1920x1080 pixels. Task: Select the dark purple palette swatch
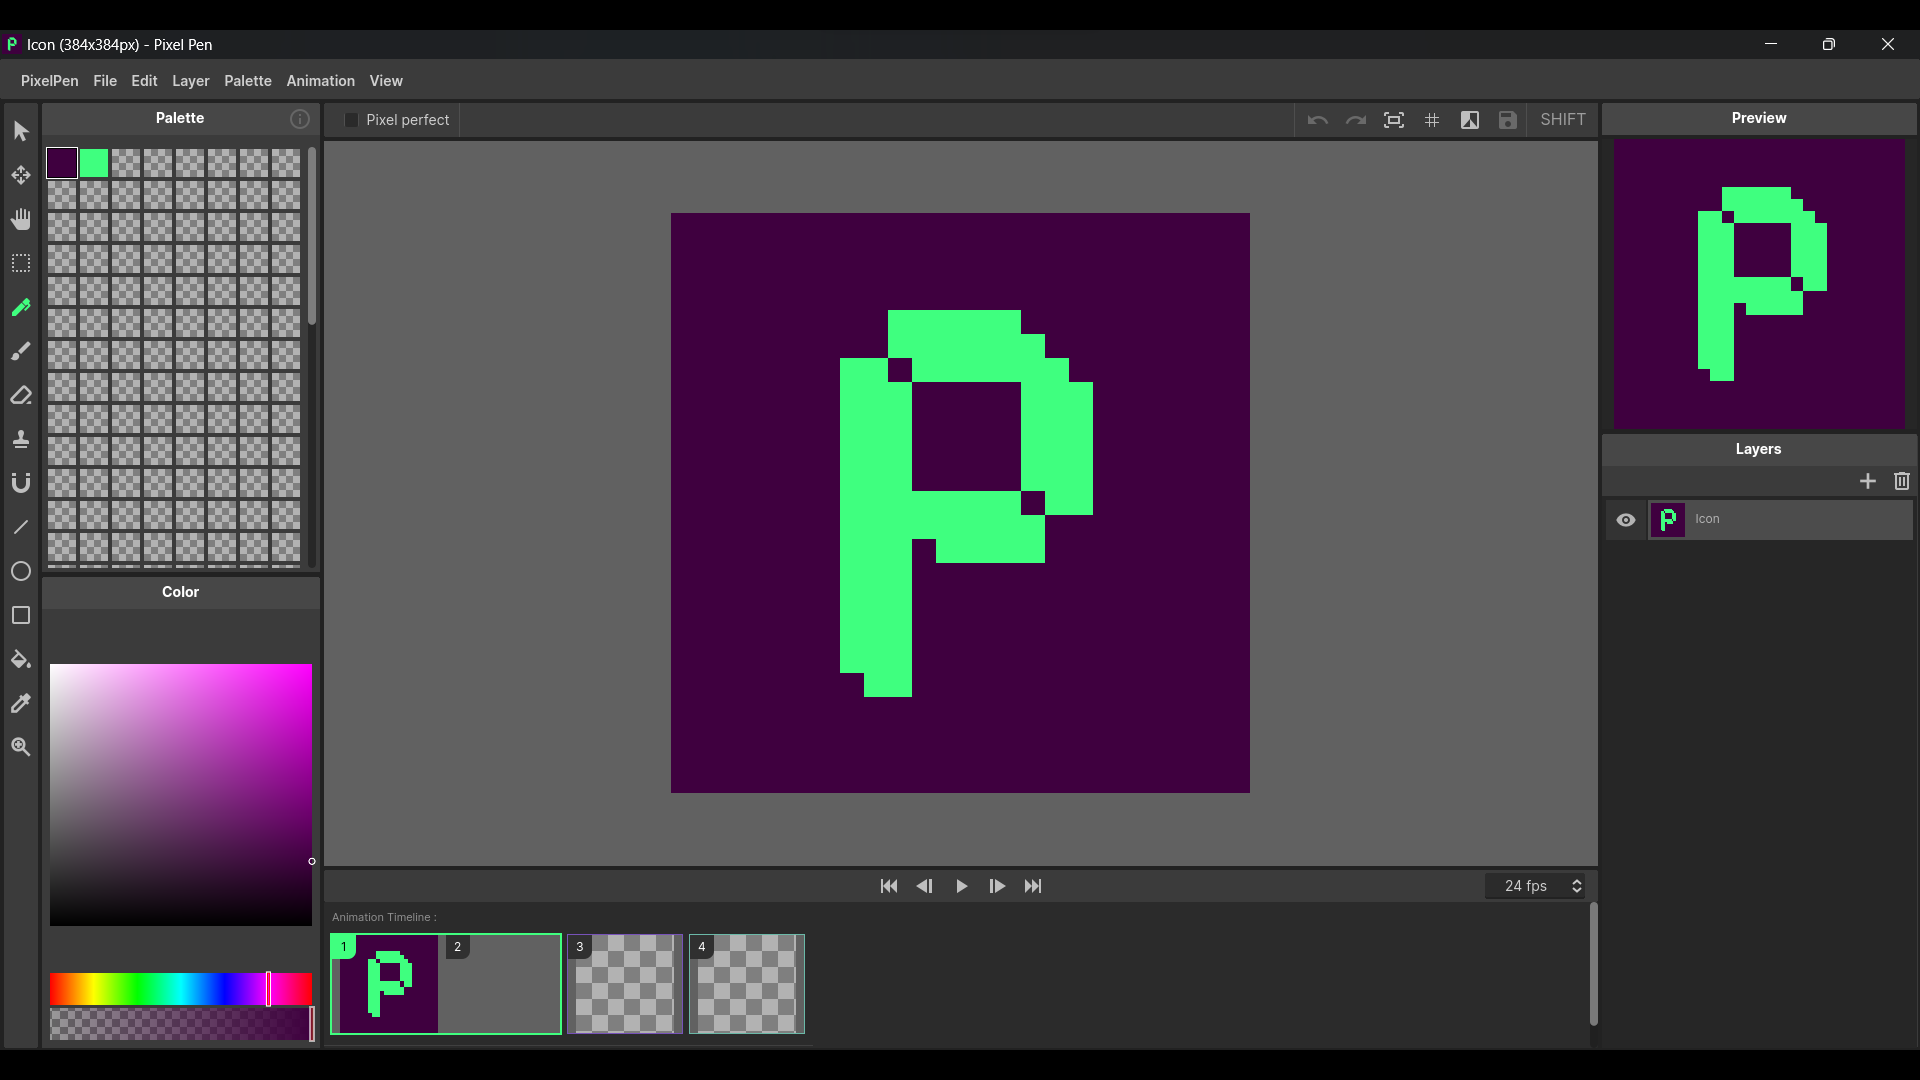coord(62,163)
